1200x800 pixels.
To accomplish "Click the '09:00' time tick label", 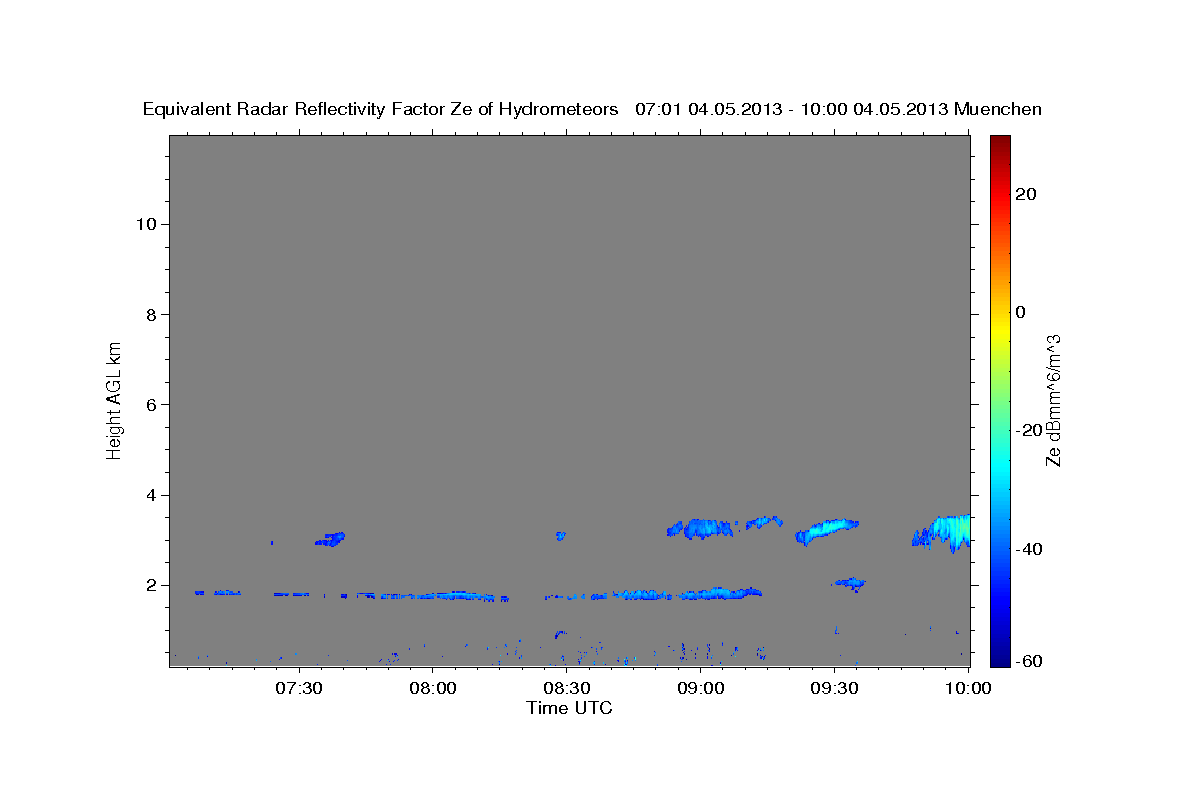I will click(x=701, y=688).
